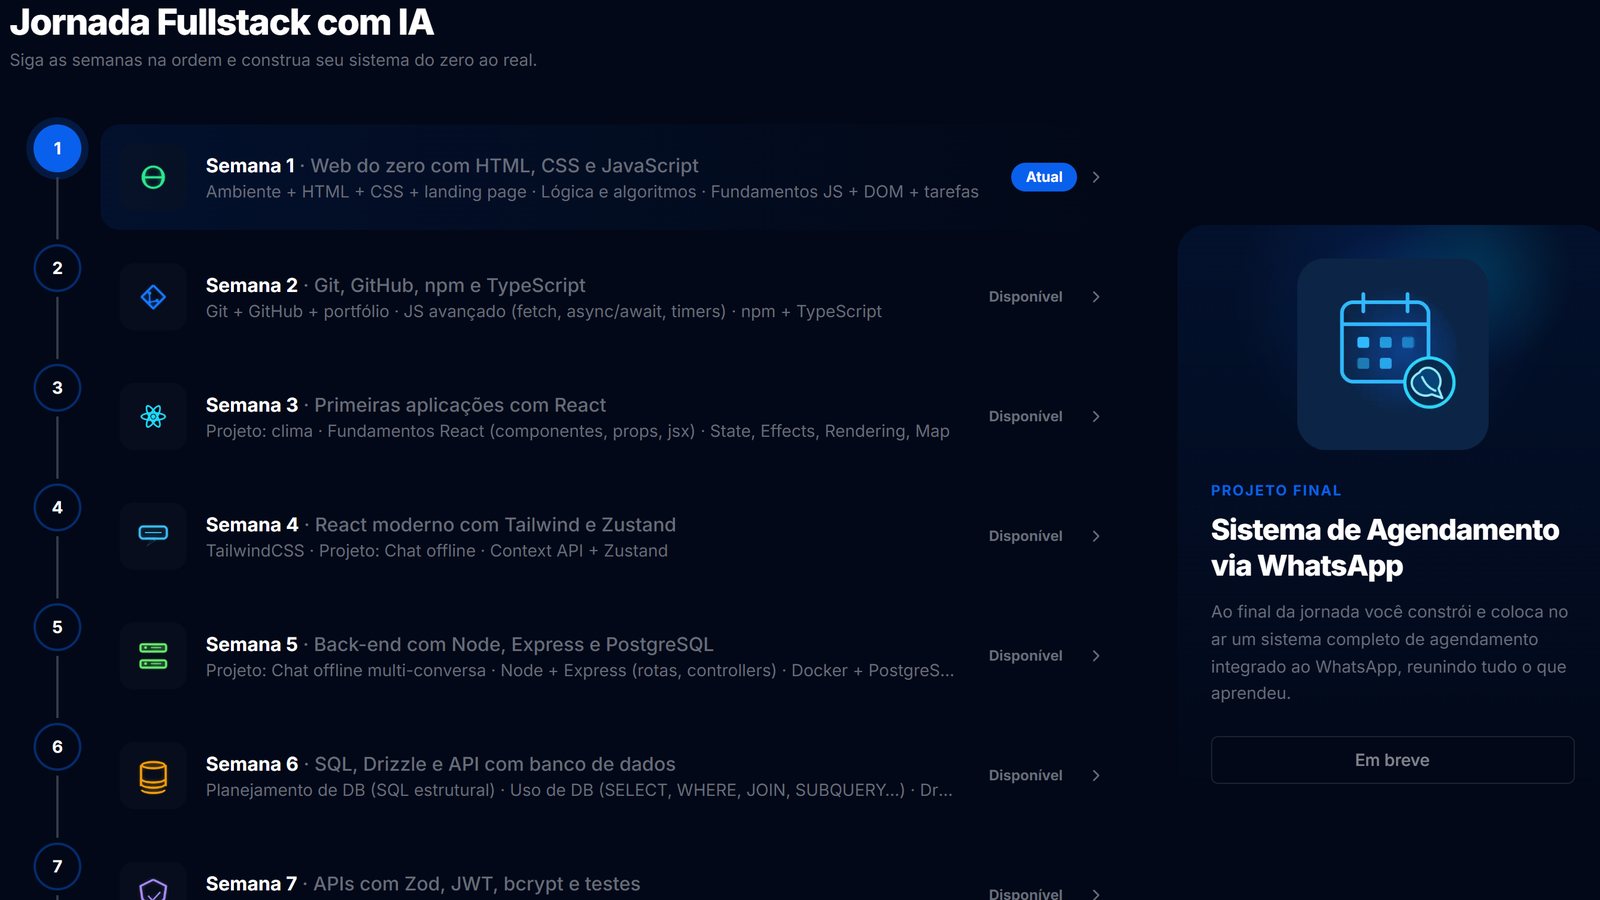Click the Semana 7 purple shield icon
Viewport: 1600px width, 900px height.
tap(153, 889)
